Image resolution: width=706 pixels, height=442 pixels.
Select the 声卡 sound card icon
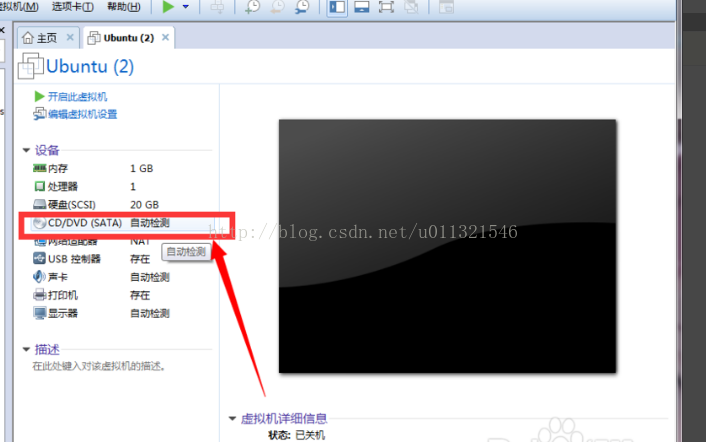[40, 276]
